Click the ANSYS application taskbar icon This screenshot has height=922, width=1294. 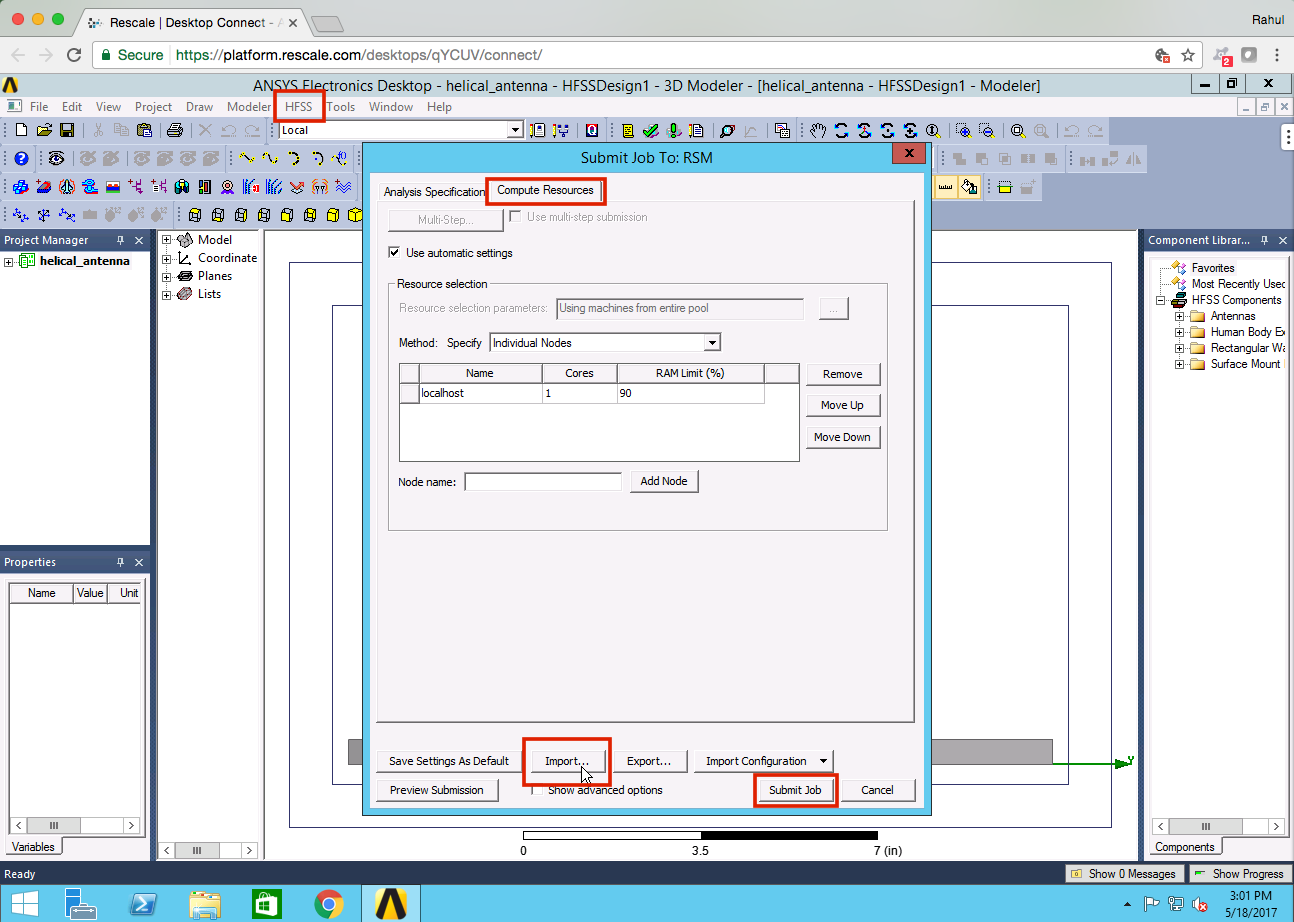click(390, 904)
